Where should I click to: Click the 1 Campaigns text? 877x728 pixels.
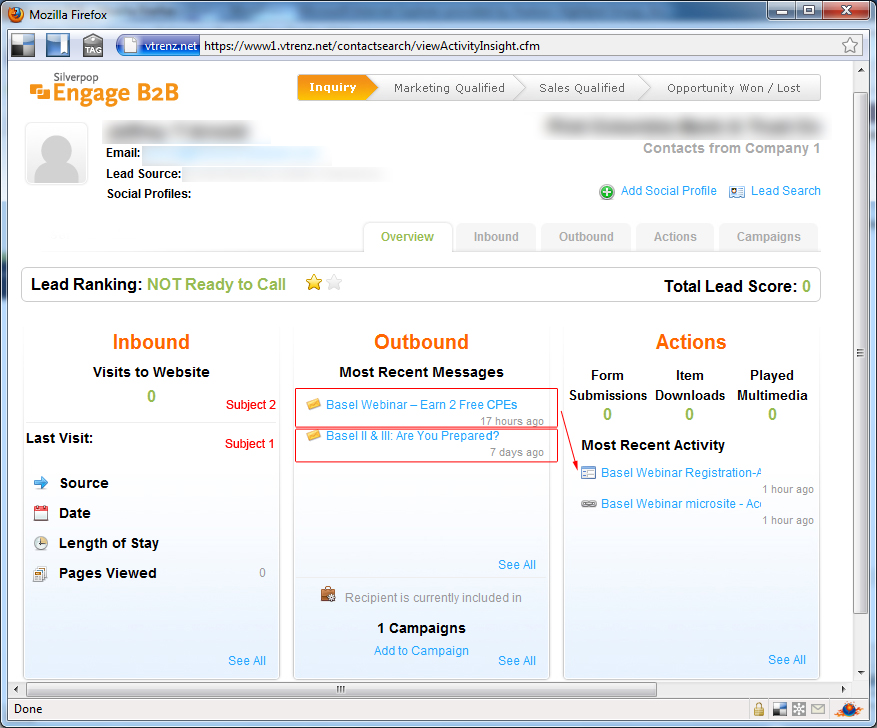point(421,628)
